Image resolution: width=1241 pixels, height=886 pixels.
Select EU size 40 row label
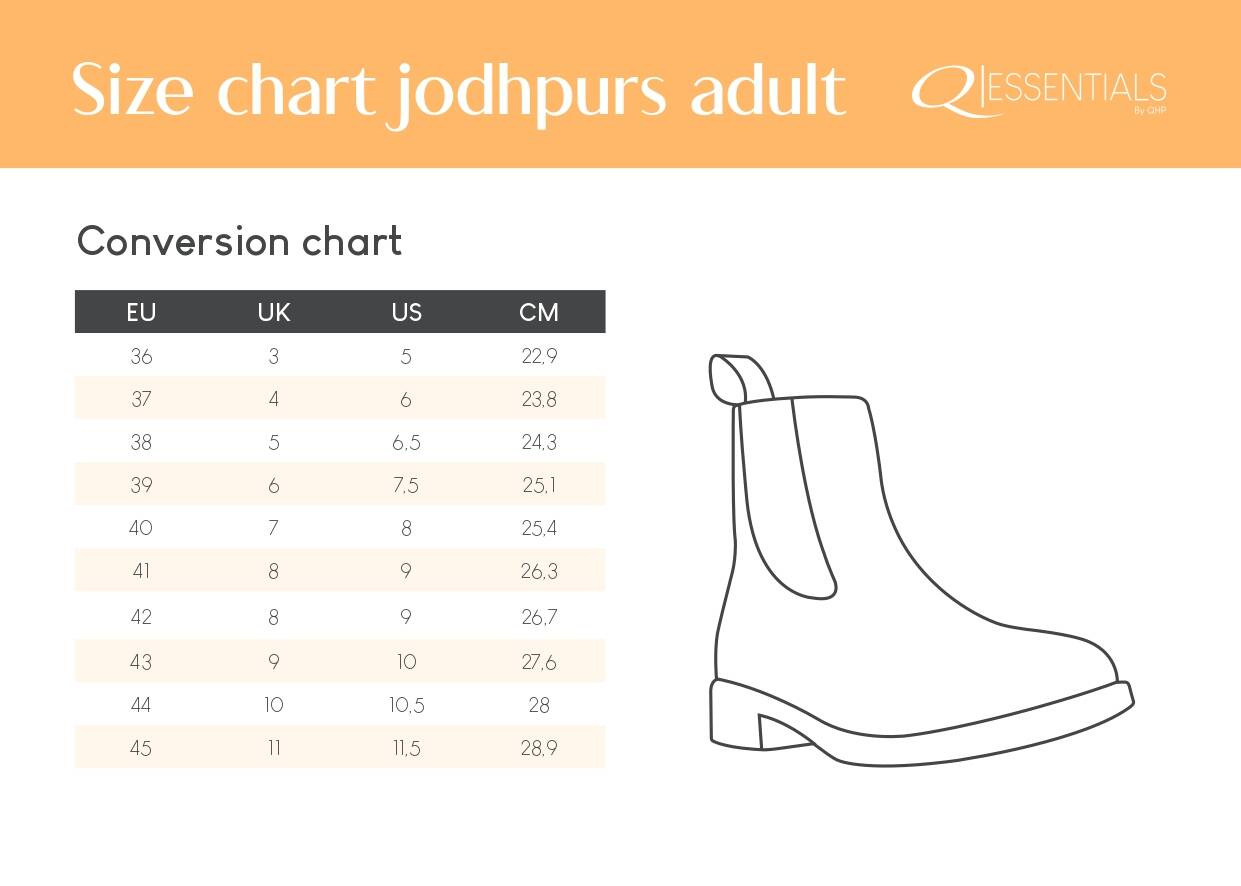(141, 528)
